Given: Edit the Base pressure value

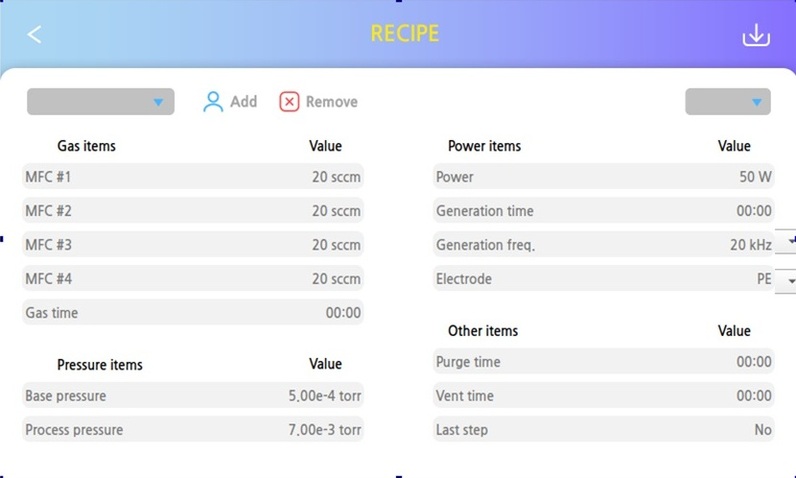Looking at the screenshot, I should (x=325, y=395).
